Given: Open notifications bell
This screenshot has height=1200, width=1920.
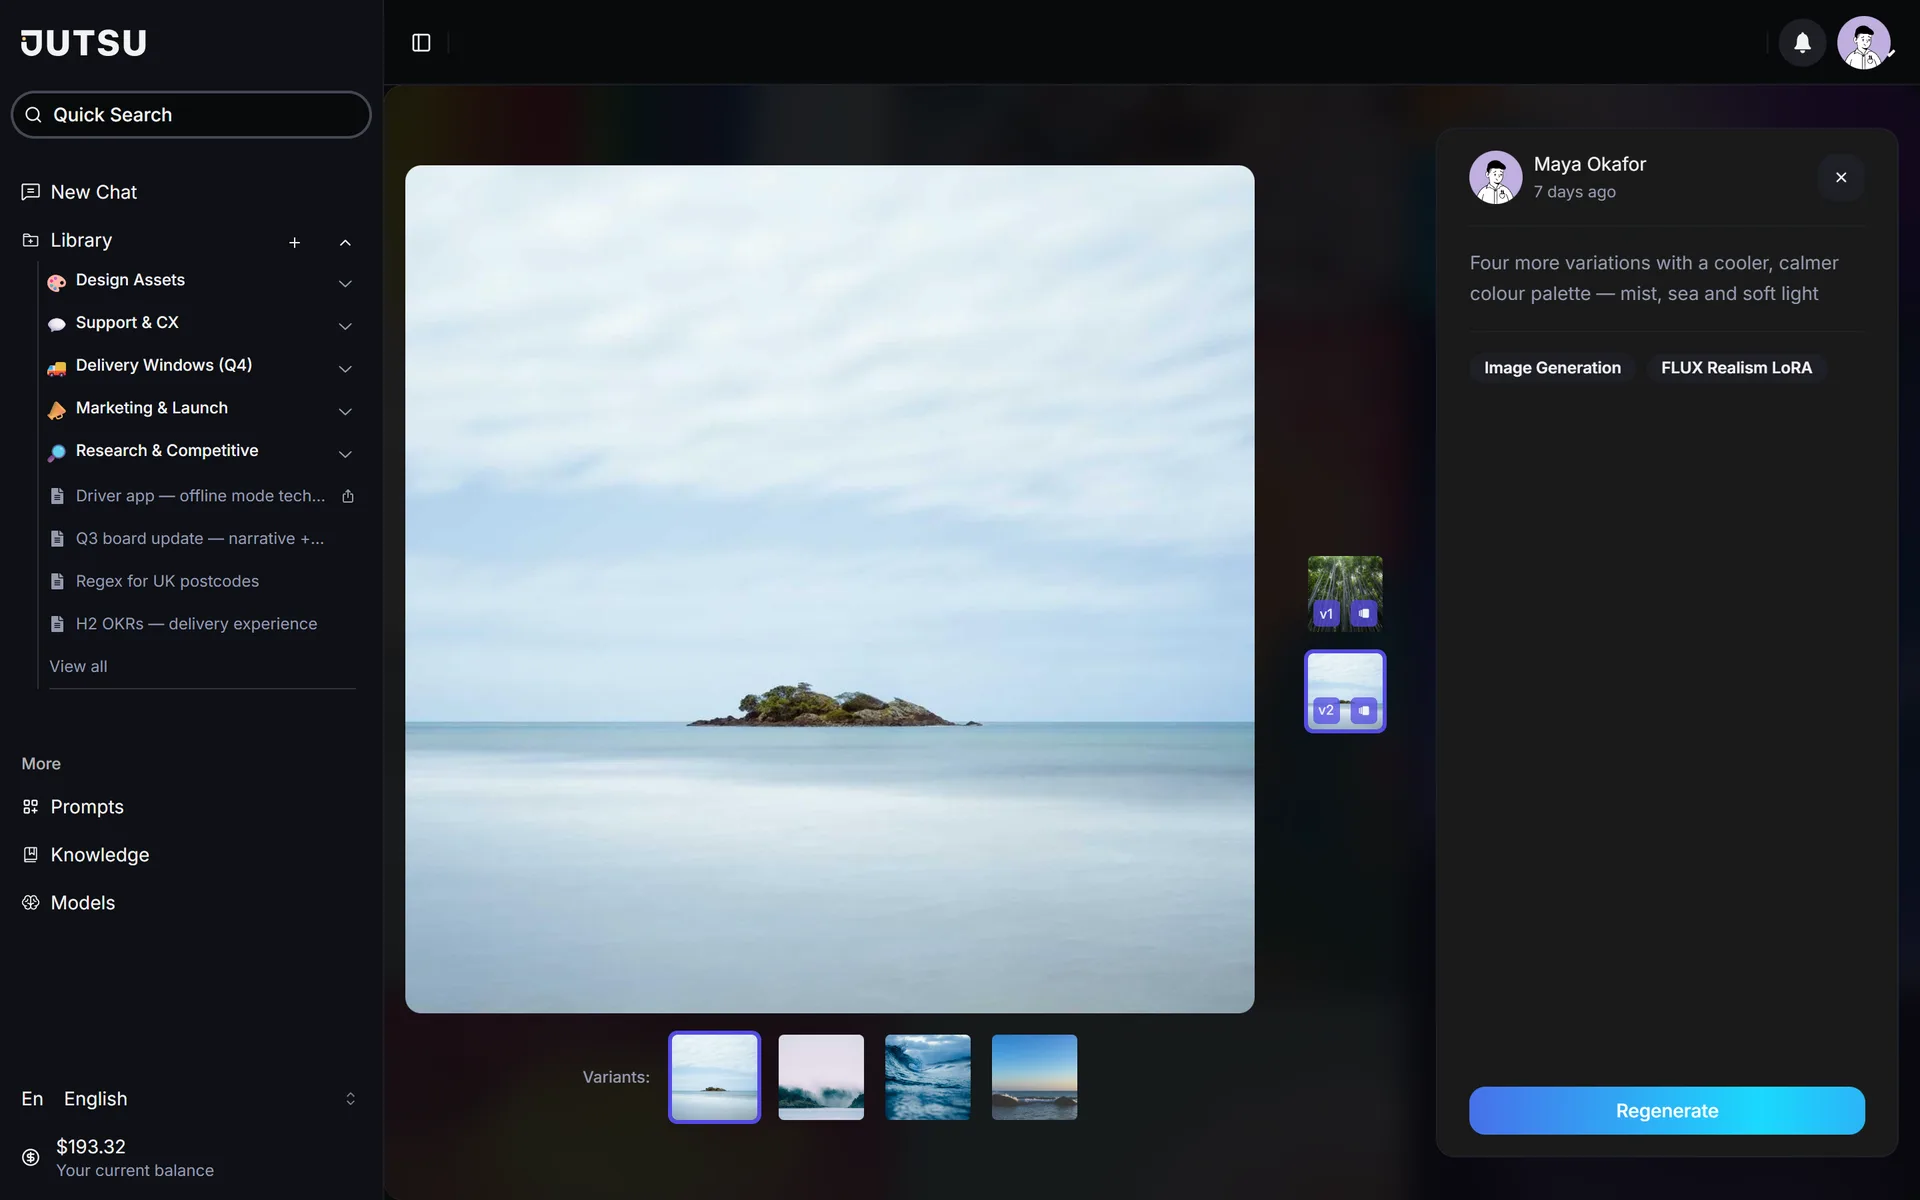Looking at the screenshot, I should click(x=1802, y=43).
